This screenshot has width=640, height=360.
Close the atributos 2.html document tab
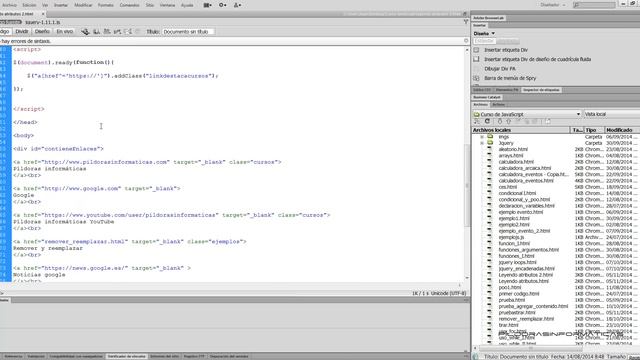(43, 14)
